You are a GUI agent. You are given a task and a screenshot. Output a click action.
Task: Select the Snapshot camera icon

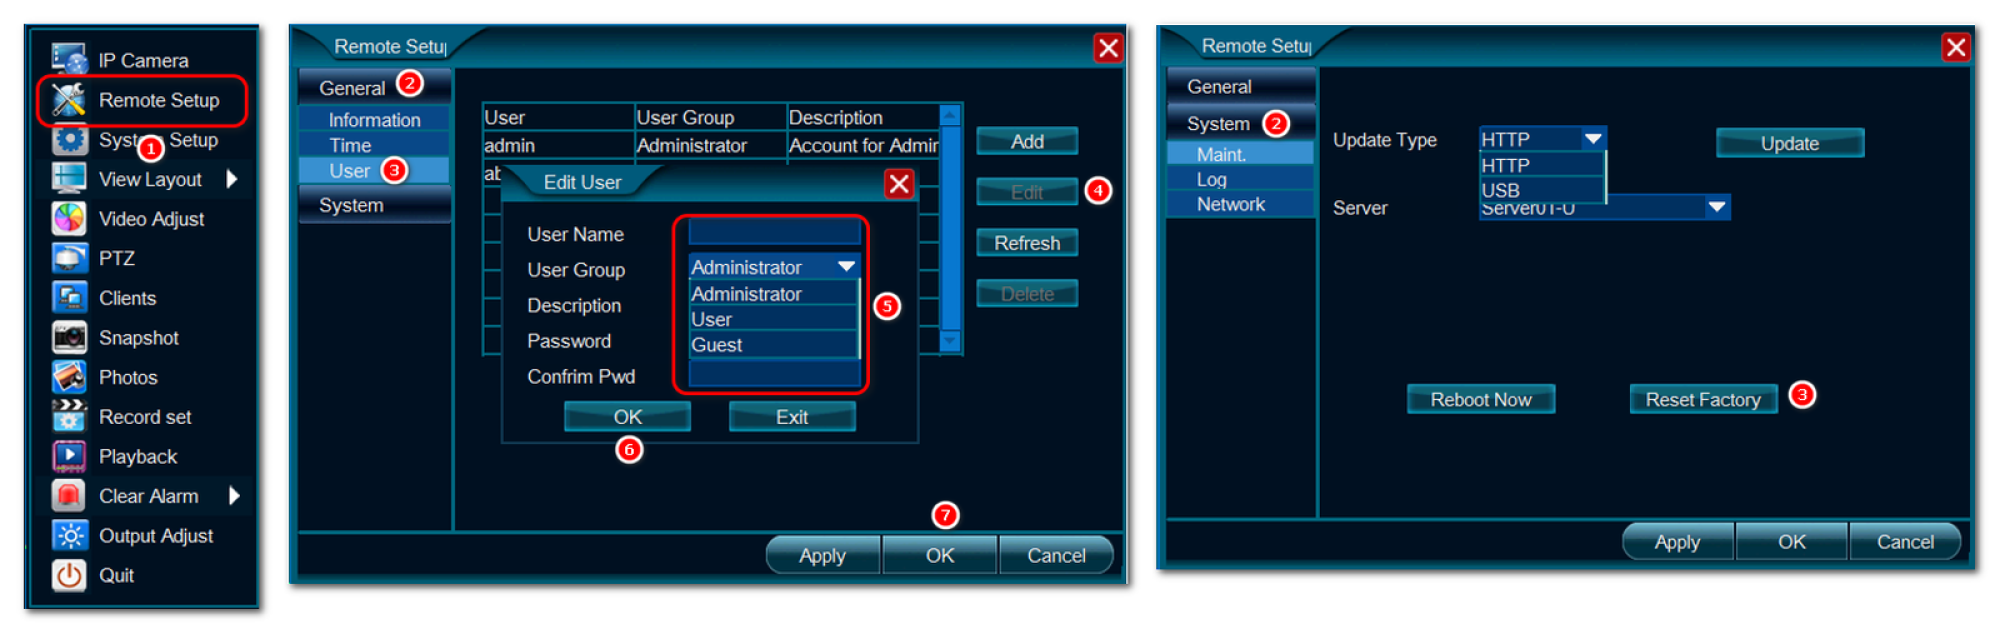tap(69, 337)
